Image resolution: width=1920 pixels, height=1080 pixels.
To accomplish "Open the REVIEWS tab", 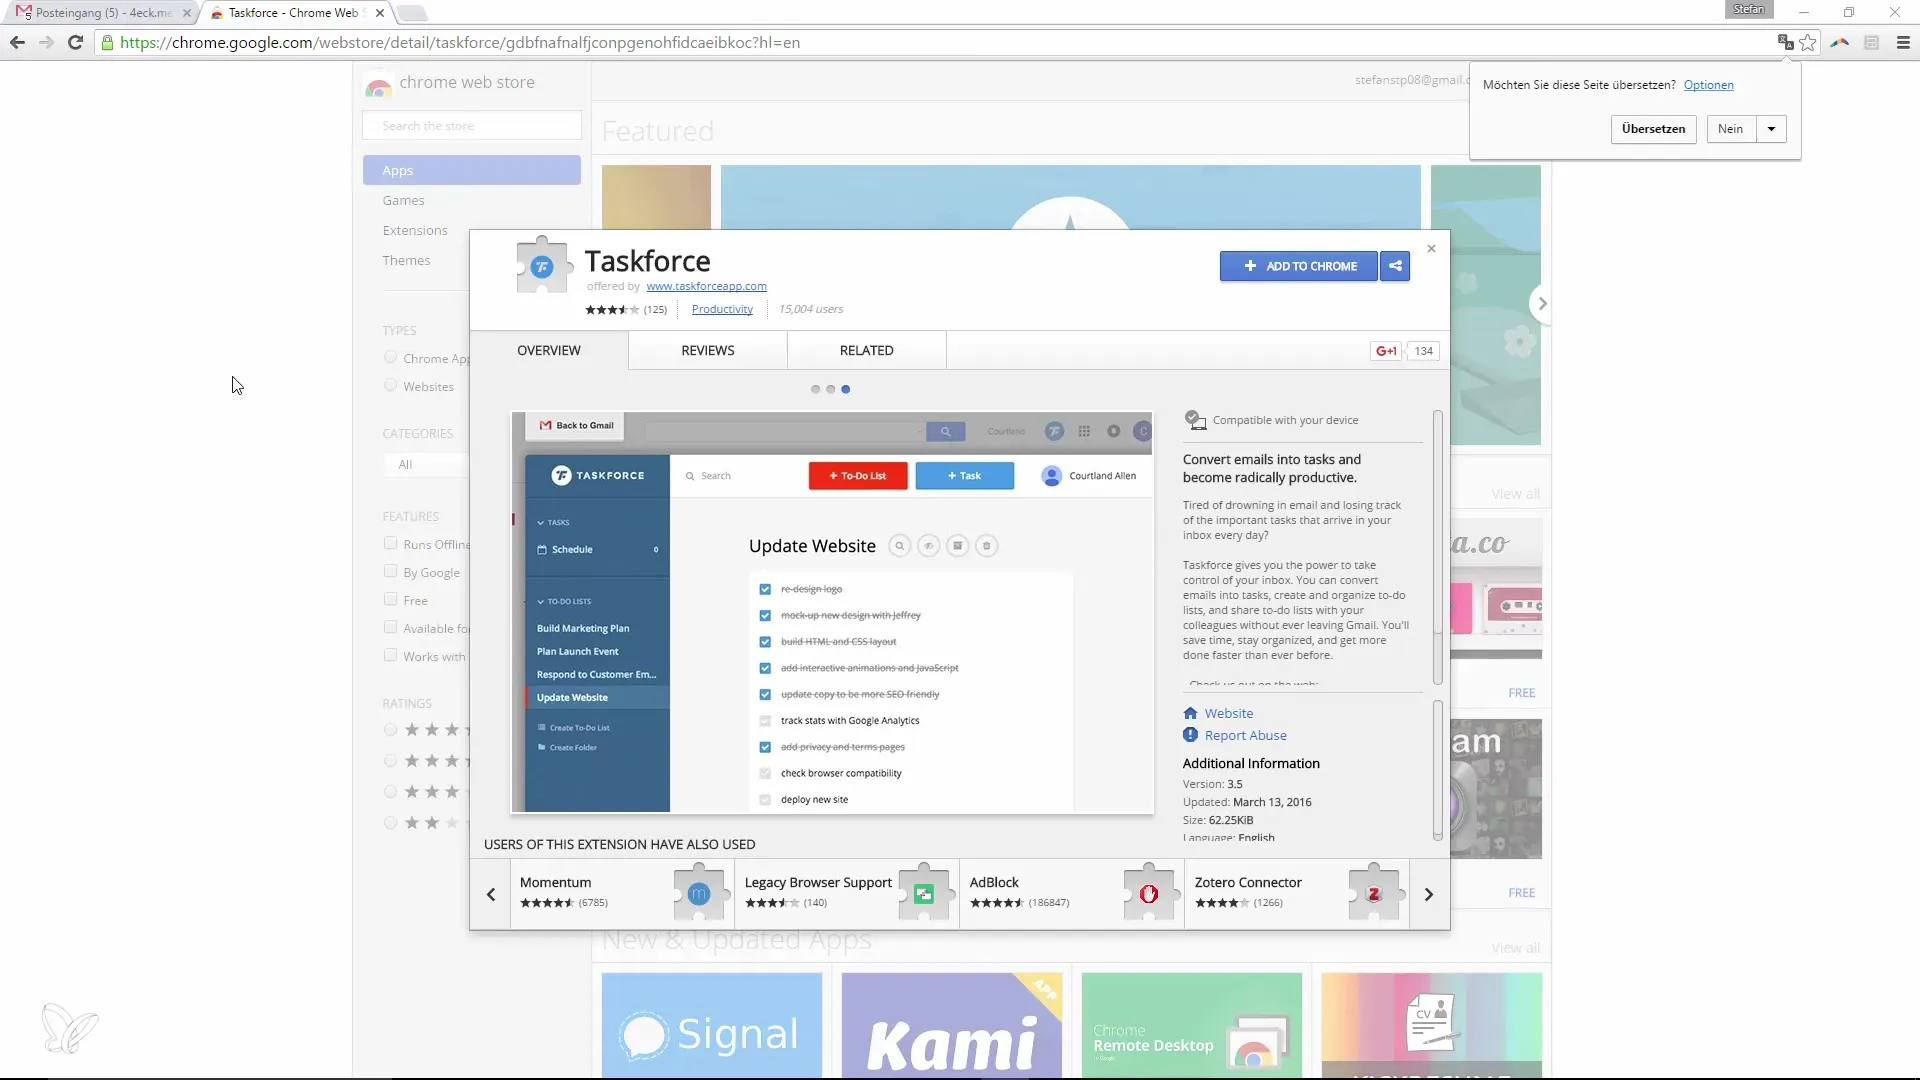I will point(708,350).
